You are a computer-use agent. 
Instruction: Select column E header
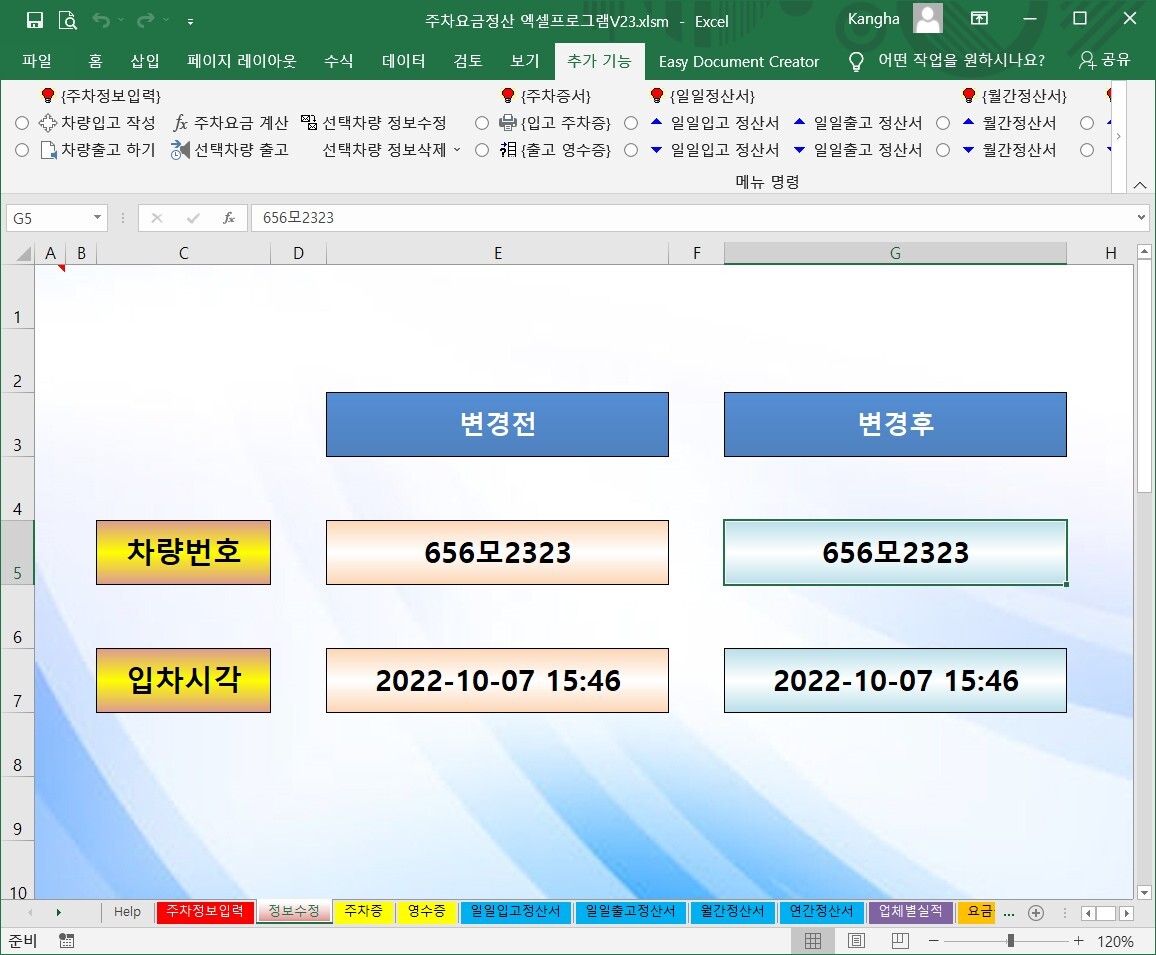point(498,254)
